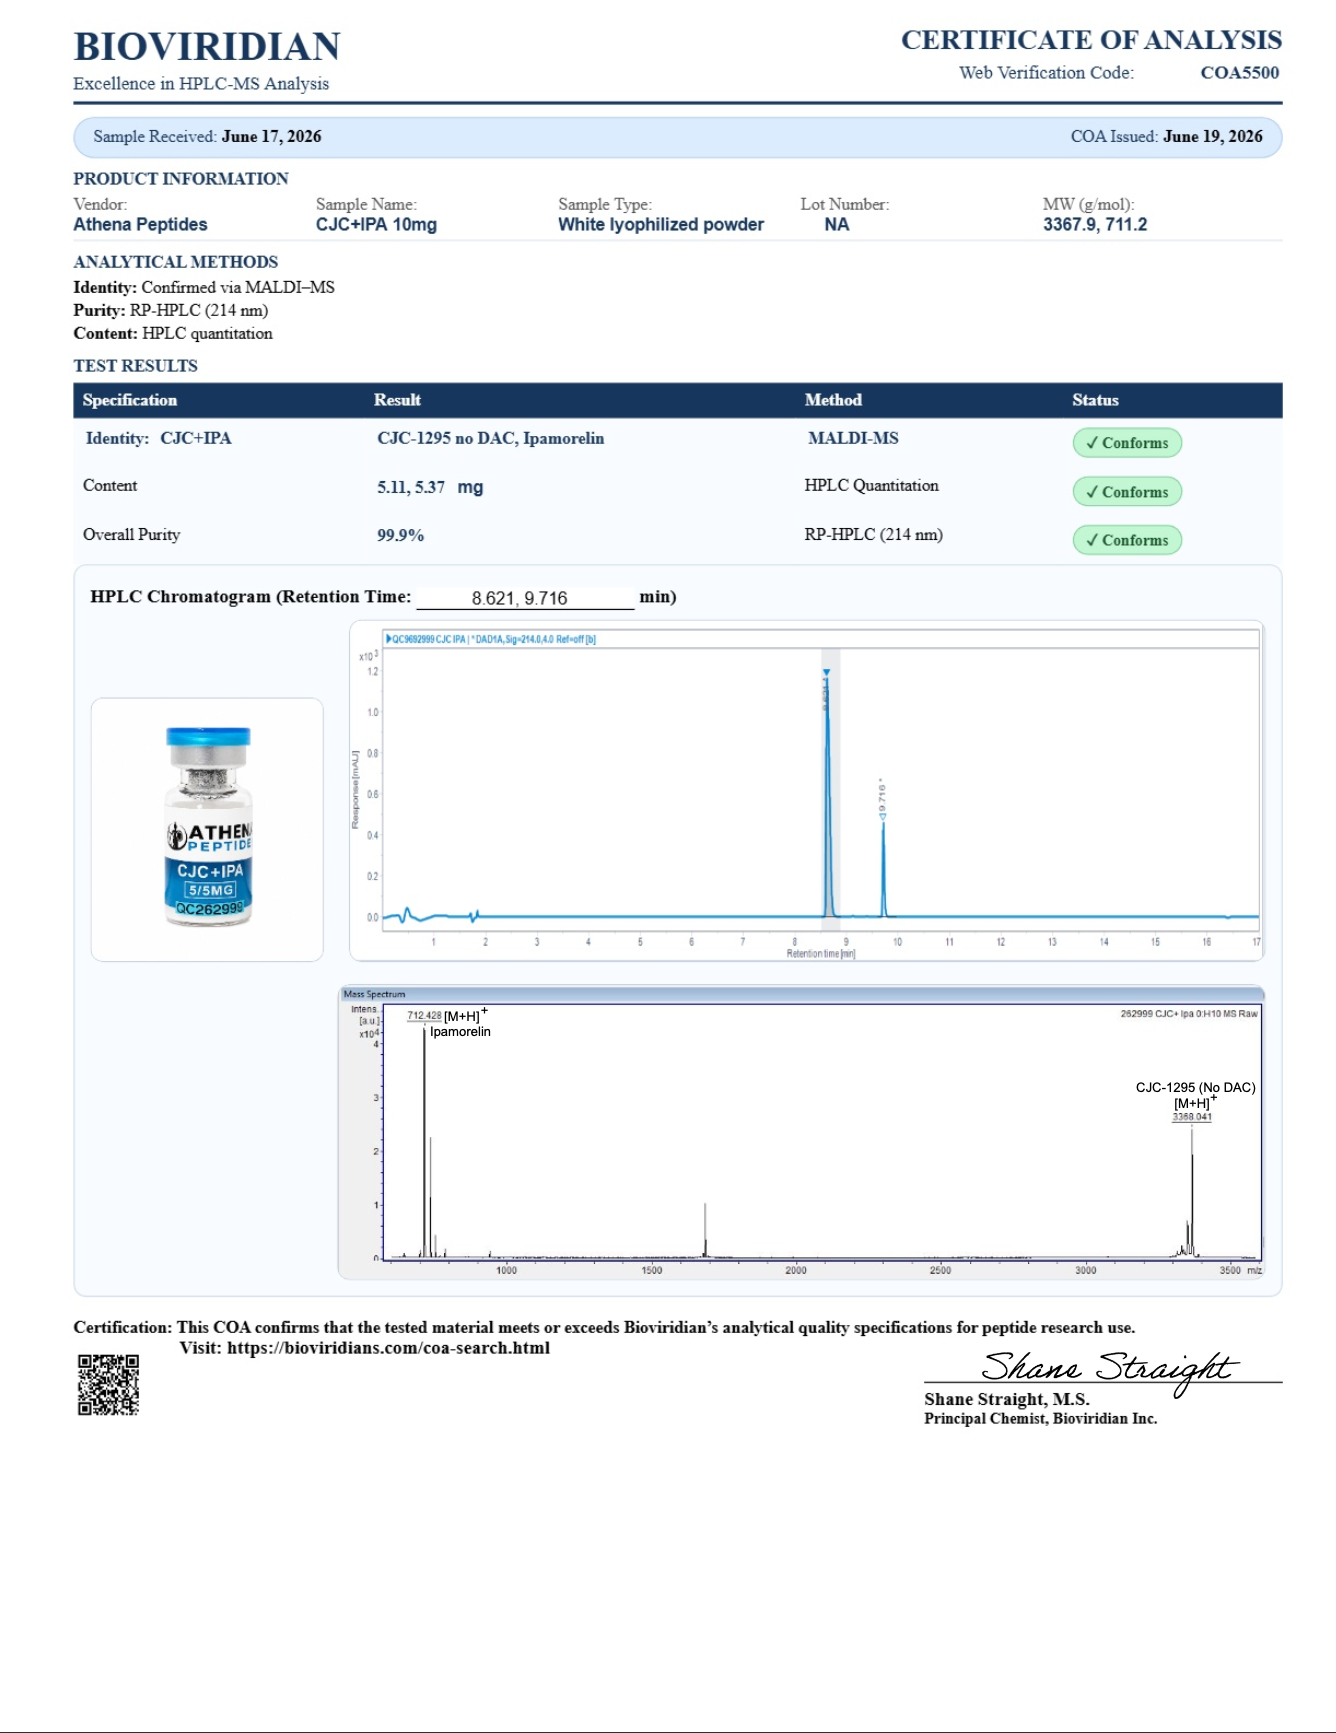Image resolution: width=1336 pixels, height=1733 pixels.
Task: Click the 'Identity: Confirmed via MALDI–MS' line
Action: point(204,287)
